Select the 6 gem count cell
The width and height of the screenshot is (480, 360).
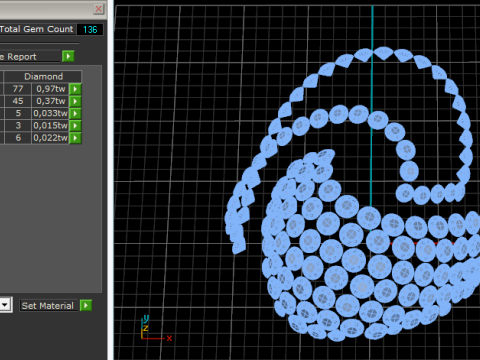(18, 138)
